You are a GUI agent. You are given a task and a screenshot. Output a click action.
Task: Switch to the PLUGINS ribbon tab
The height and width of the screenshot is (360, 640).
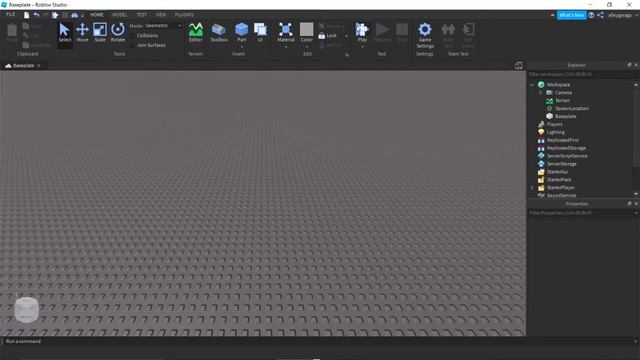184,15
